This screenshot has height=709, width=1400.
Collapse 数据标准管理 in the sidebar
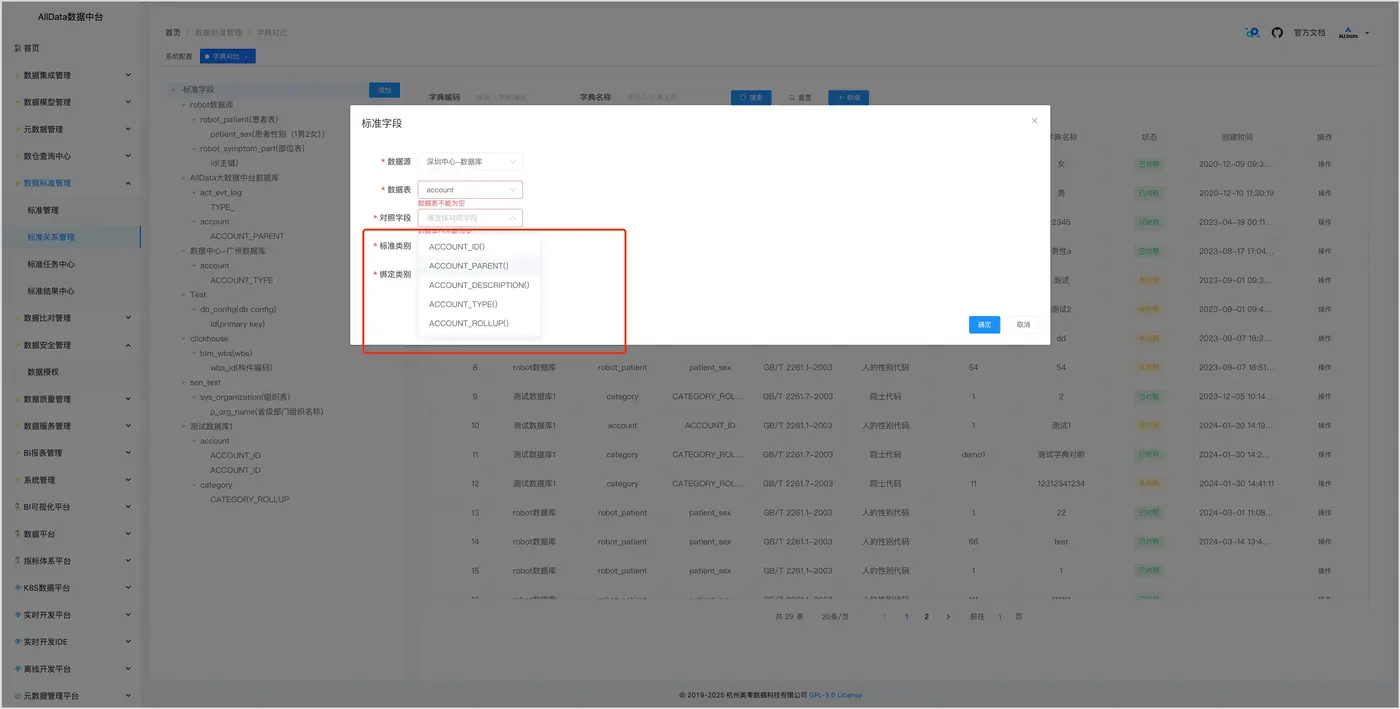click(x=71, y=183)
